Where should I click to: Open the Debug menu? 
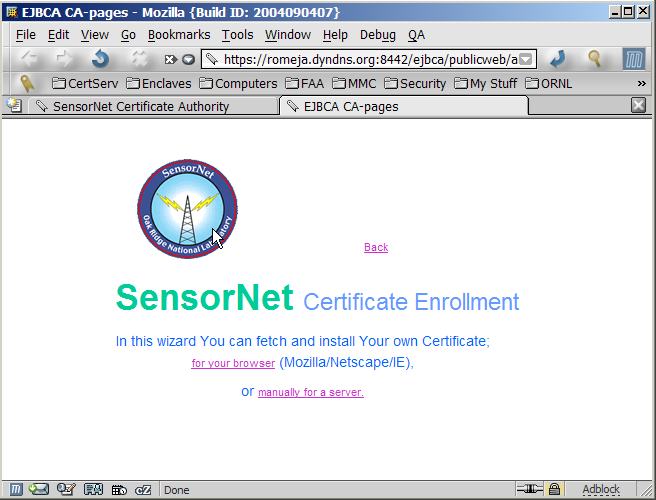click(x=377, y=35)
